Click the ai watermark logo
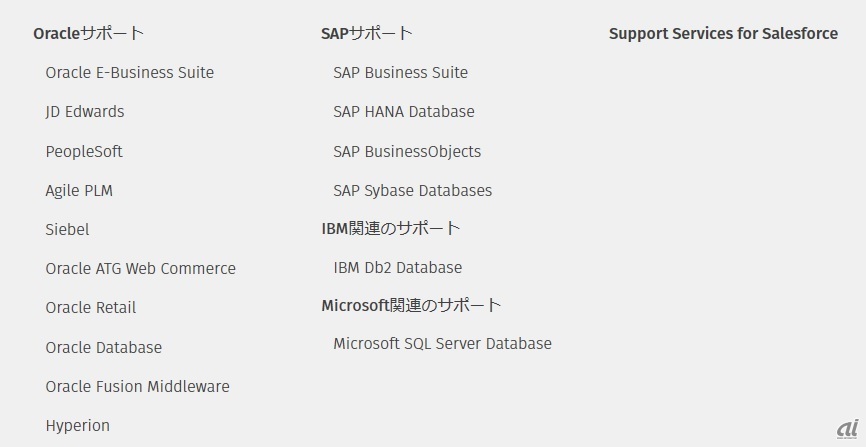866x447 pixels. (x=847, y=427)
